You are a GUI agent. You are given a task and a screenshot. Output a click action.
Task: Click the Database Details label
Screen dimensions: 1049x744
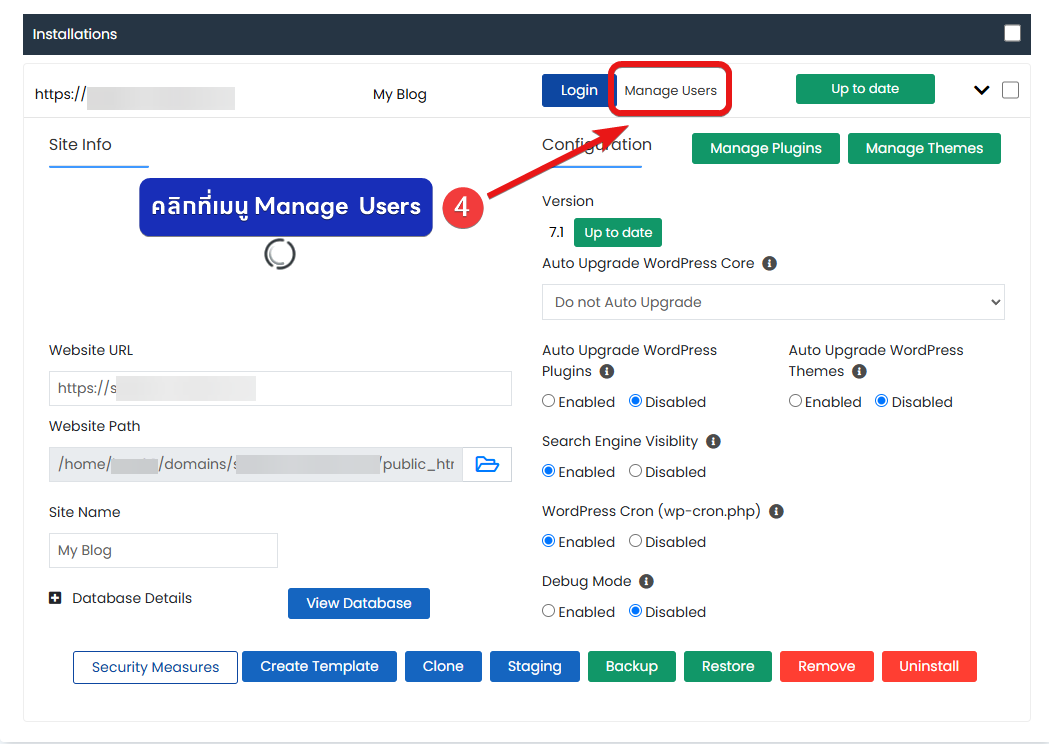(x=132, y=598)
